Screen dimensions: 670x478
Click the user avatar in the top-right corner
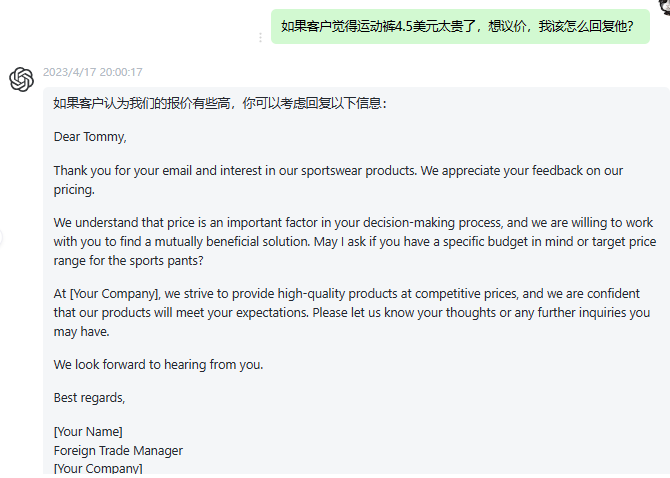[x=663, y=4]
